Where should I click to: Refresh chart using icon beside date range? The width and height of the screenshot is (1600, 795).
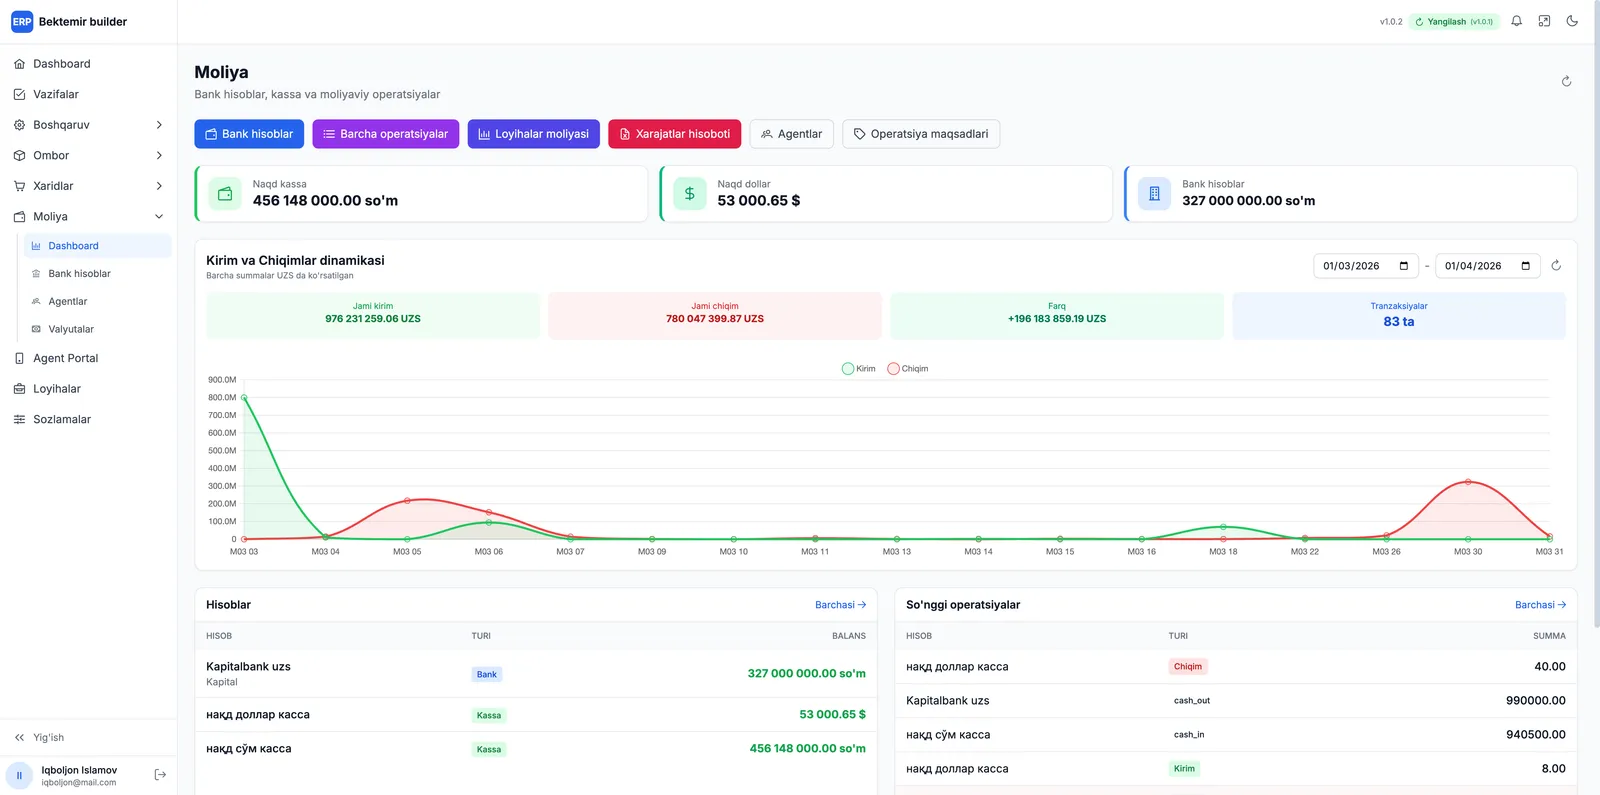pyautogui.click(x=1556, y=265)
